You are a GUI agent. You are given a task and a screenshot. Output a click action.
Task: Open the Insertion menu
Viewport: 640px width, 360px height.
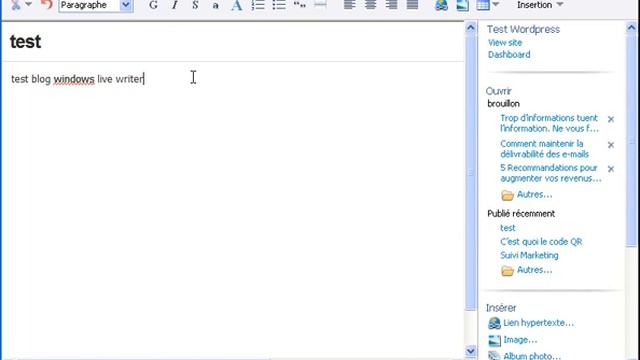click(x=540, y=5)
